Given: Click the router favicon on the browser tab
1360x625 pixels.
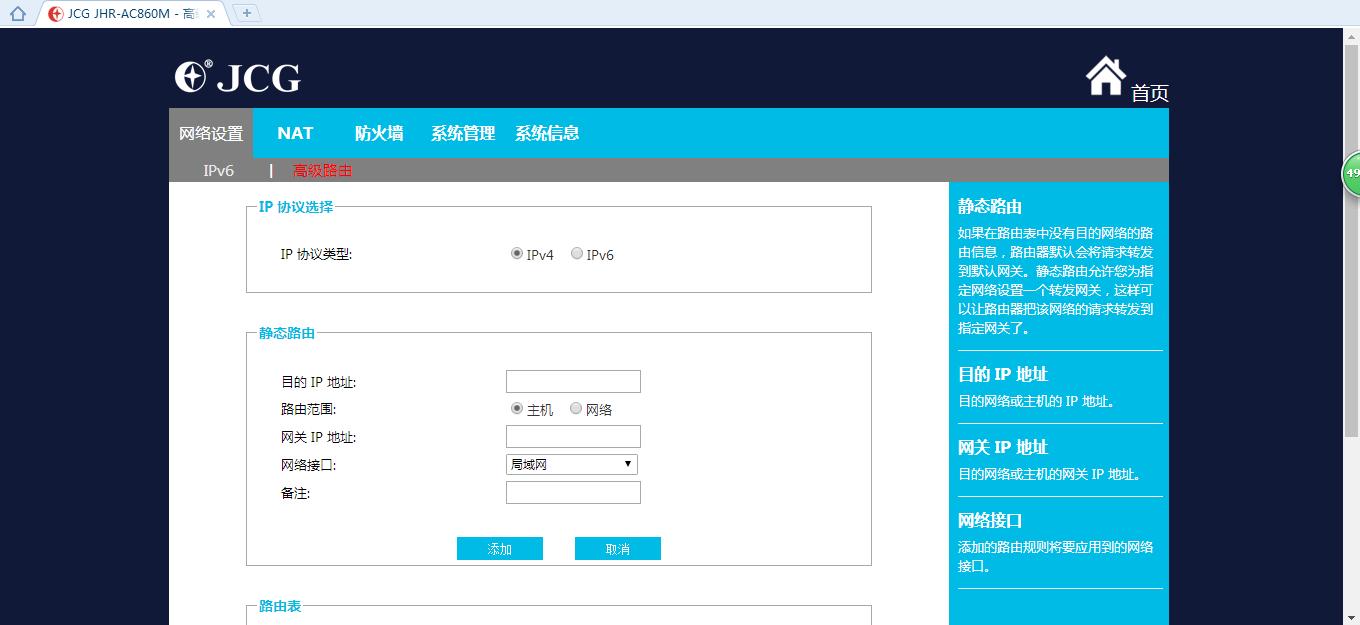Looking at the screenshot, I should [54, 13].
